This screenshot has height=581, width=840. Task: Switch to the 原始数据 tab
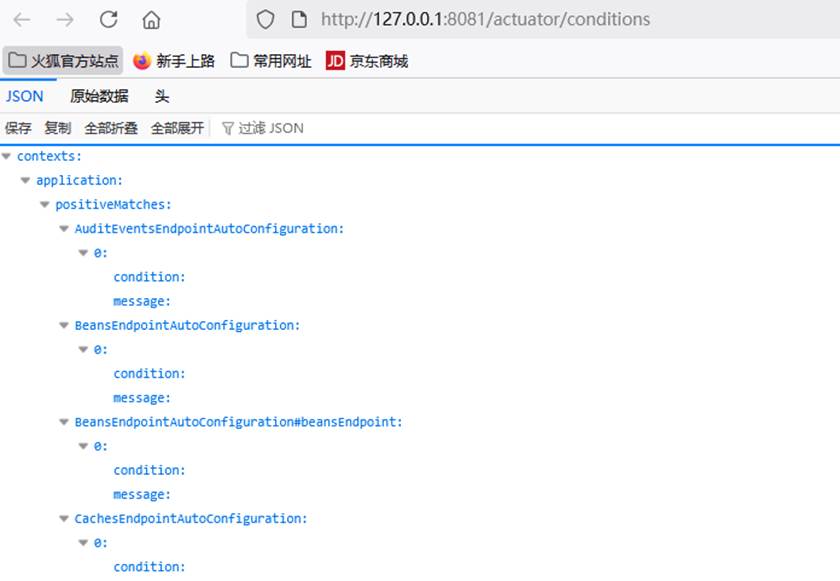coord(99,96)
